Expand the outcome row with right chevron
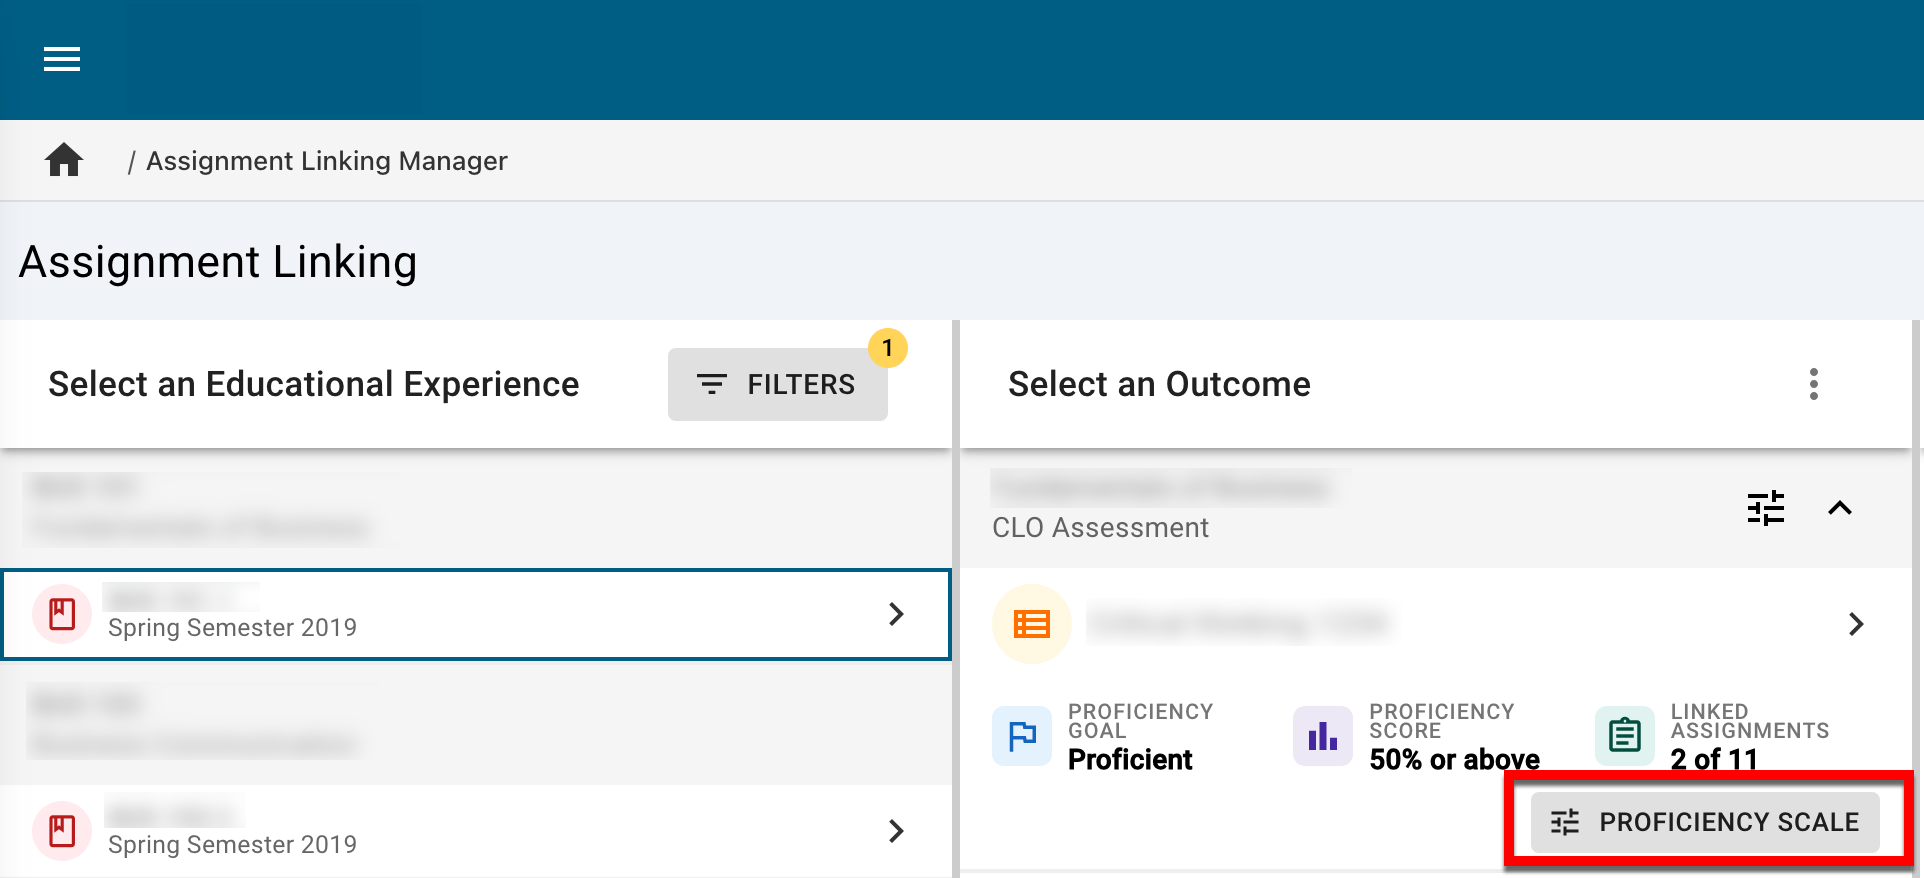Screen dimensions: 1924x878 (x=1856, y=624)
